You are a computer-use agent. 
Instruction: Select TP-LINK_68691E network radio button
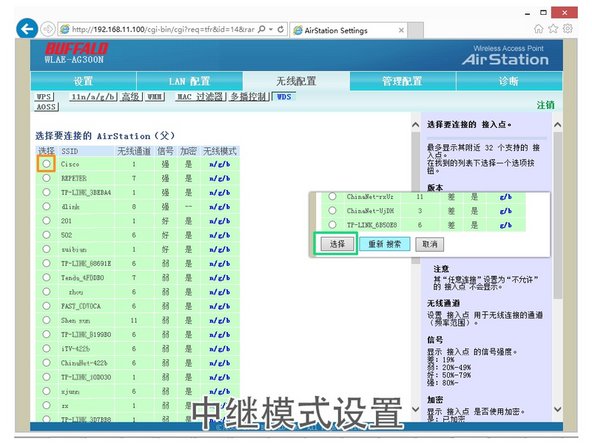(x=46, y=263)
